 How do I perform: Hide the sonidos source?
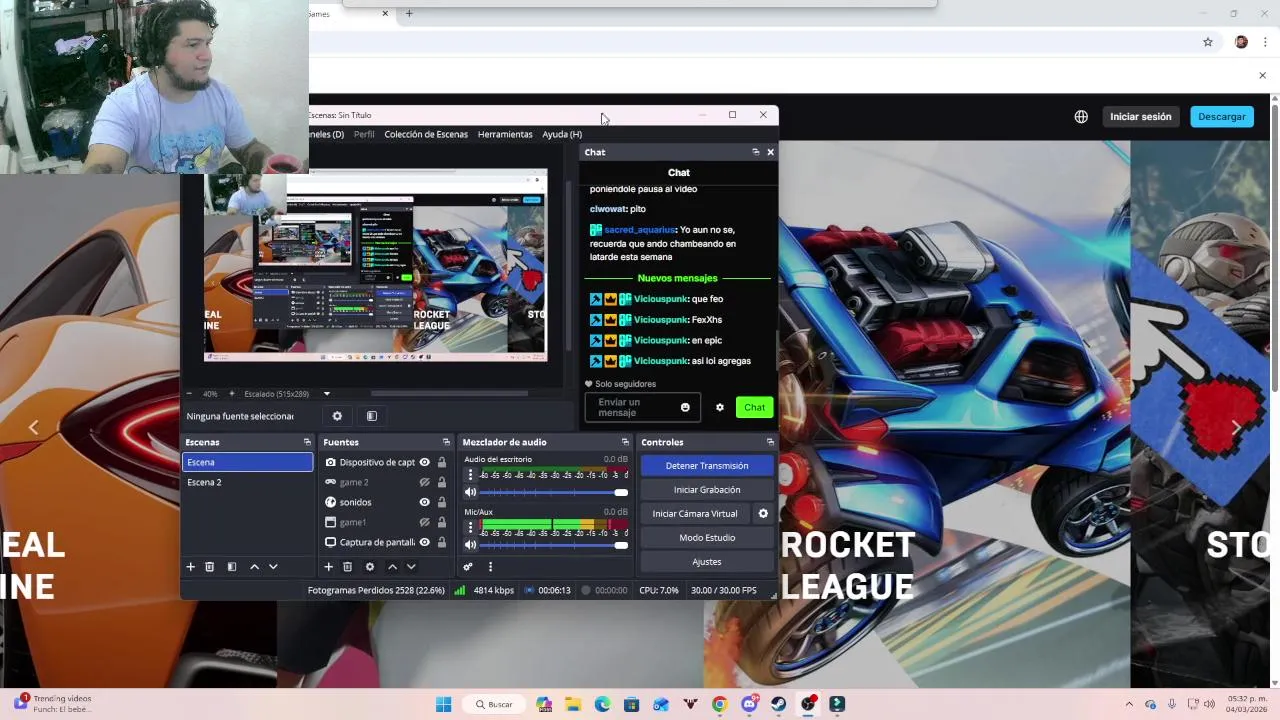point(424,502)
